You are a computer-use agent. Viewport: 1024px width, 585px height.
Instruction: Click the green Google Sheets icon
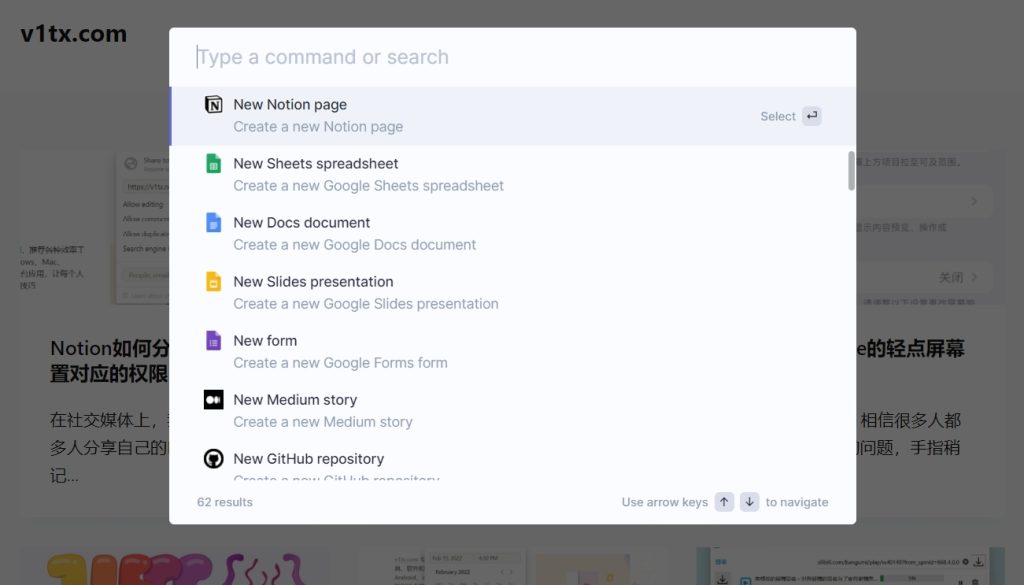click(214, 163)
